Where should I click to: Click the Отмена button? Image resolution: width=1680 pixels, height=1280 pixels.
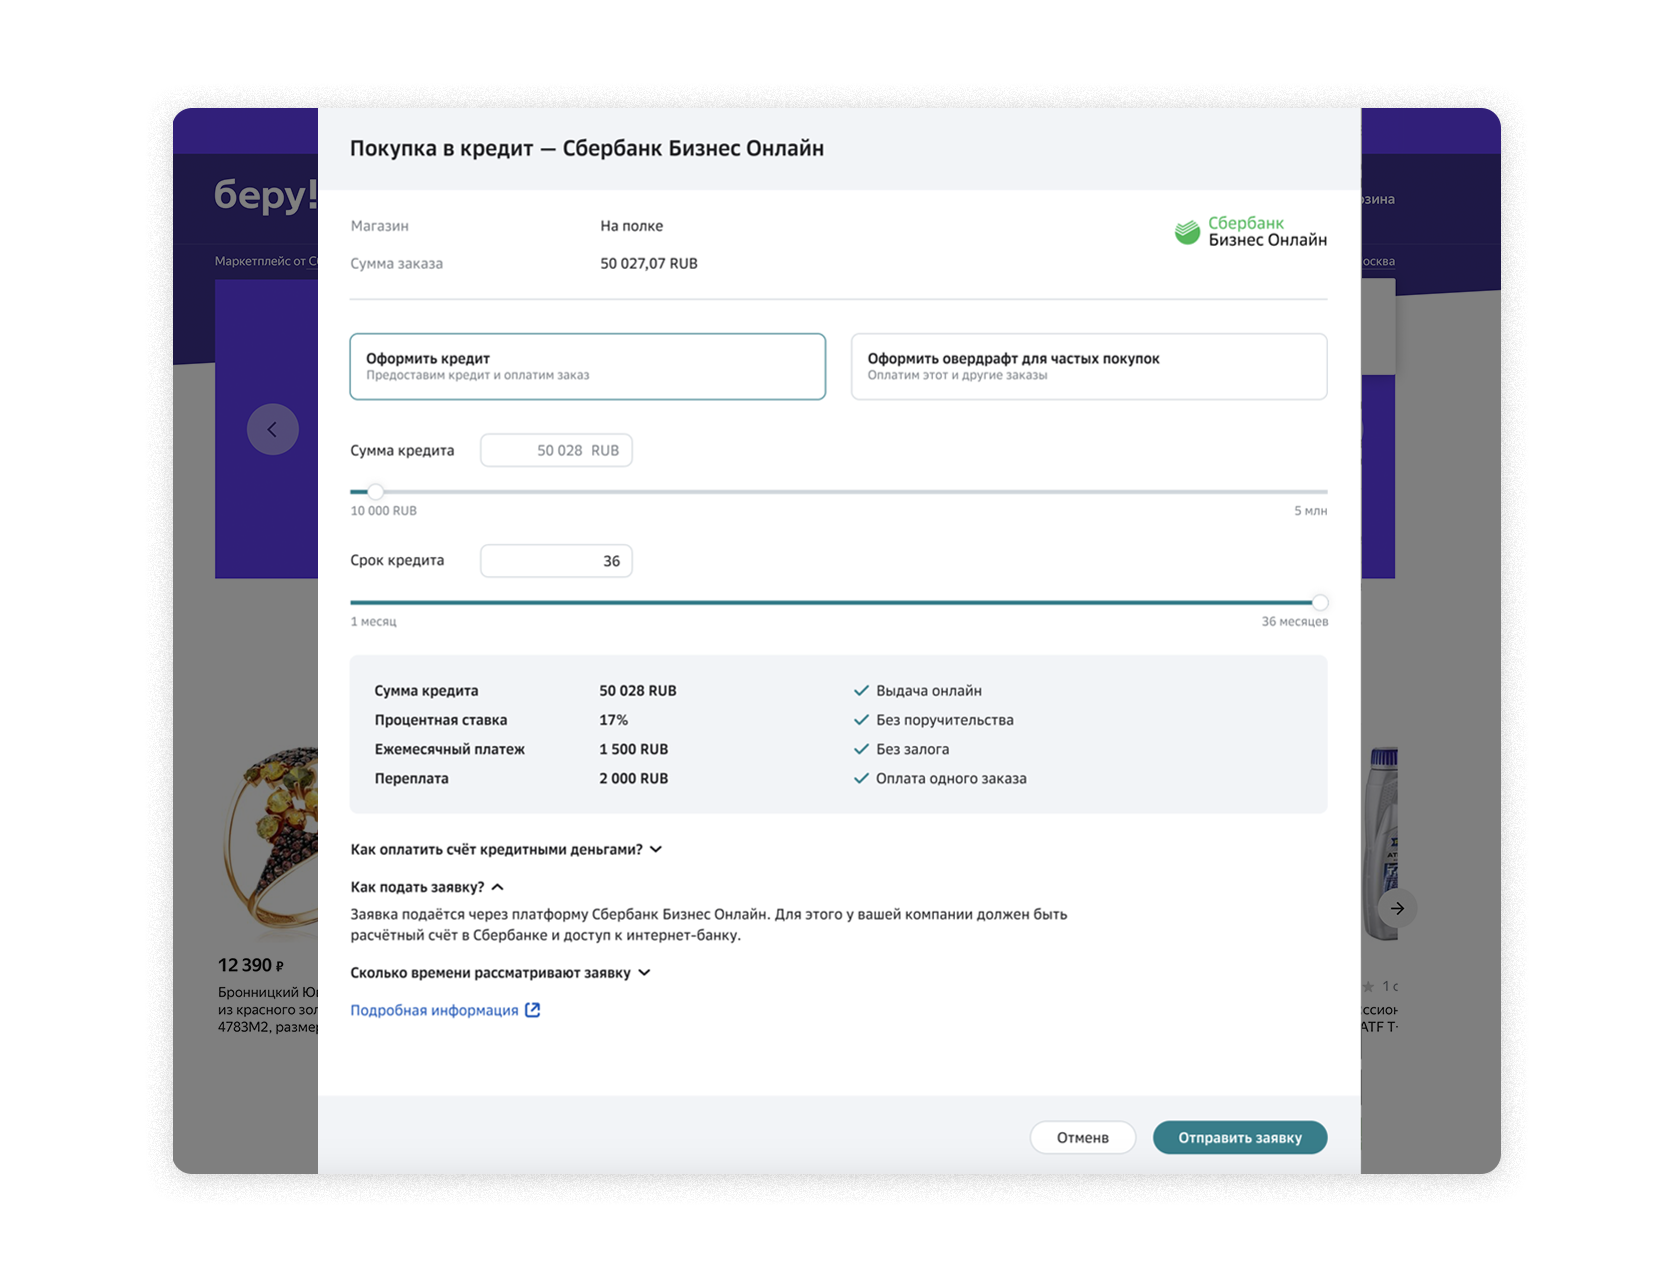click(1082, 1138)
